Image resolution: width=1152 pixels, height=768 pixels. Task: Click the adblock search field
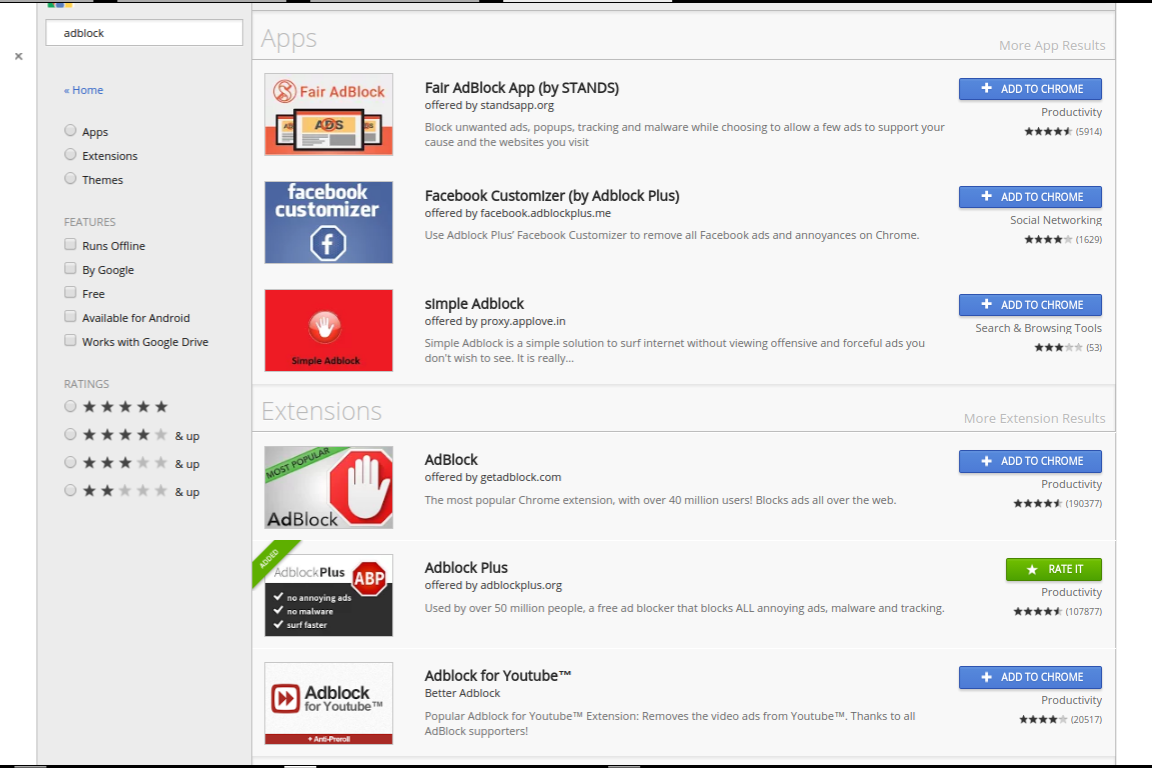[x=144, y=33]
